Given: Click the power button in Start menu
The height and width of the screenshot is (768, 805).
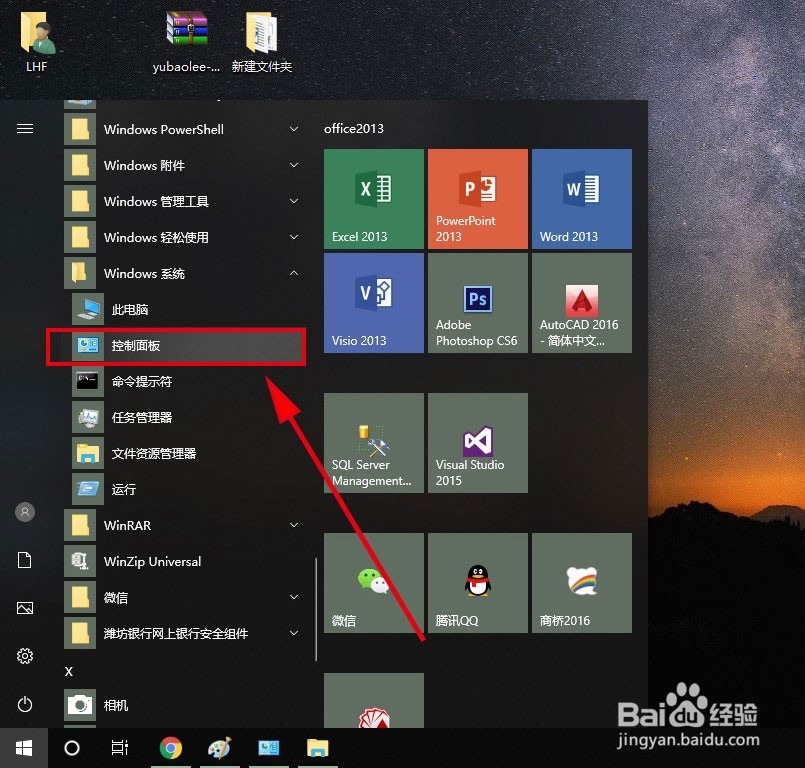Looking at the screenshot, I should pyautogui.click(x=24, y=704).
